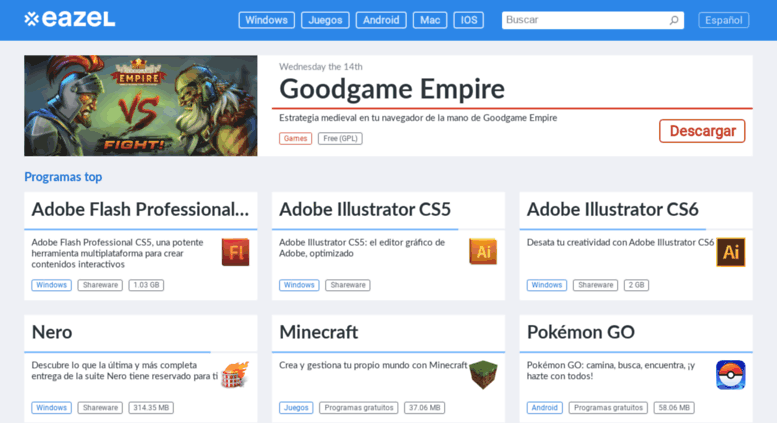Open the Nero title link

click(x=52, y=332)
